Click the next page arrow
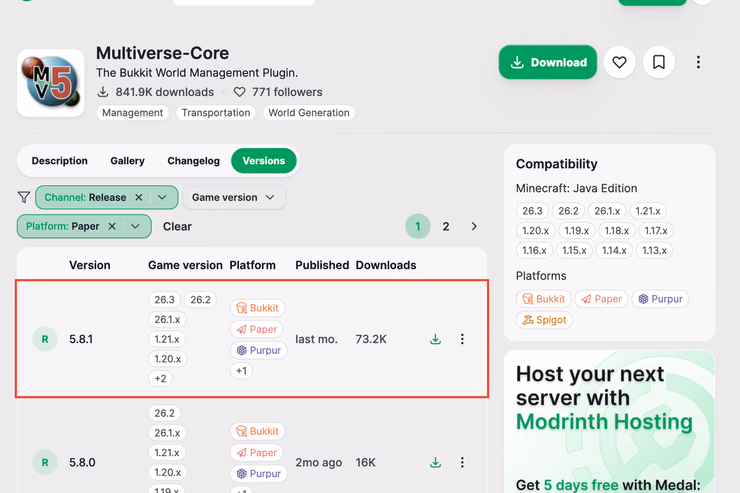 pos(474,226)
